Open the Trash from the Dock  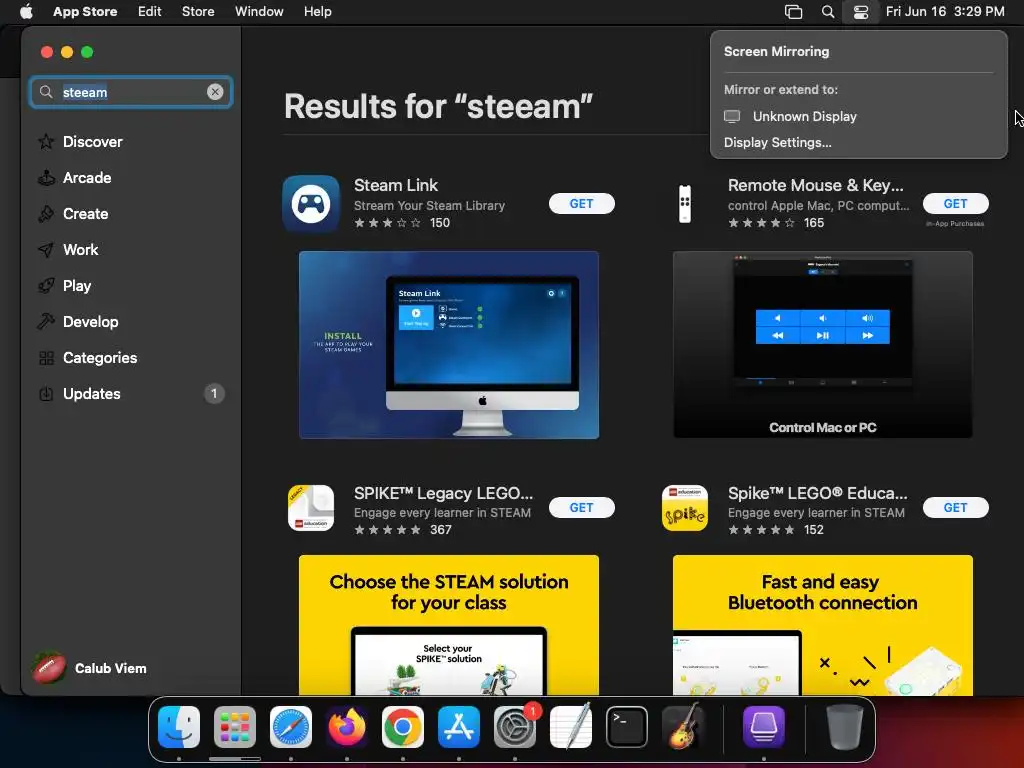(846, 727)
